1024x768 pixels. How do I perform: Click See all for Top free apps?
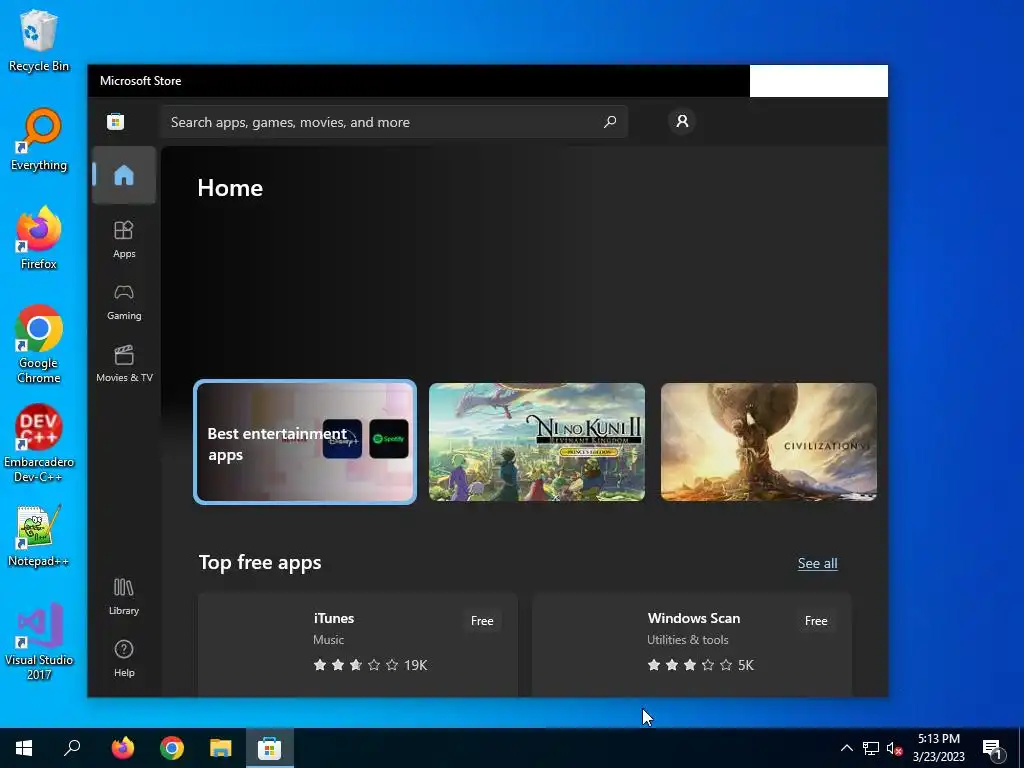(x=818, y=563)
